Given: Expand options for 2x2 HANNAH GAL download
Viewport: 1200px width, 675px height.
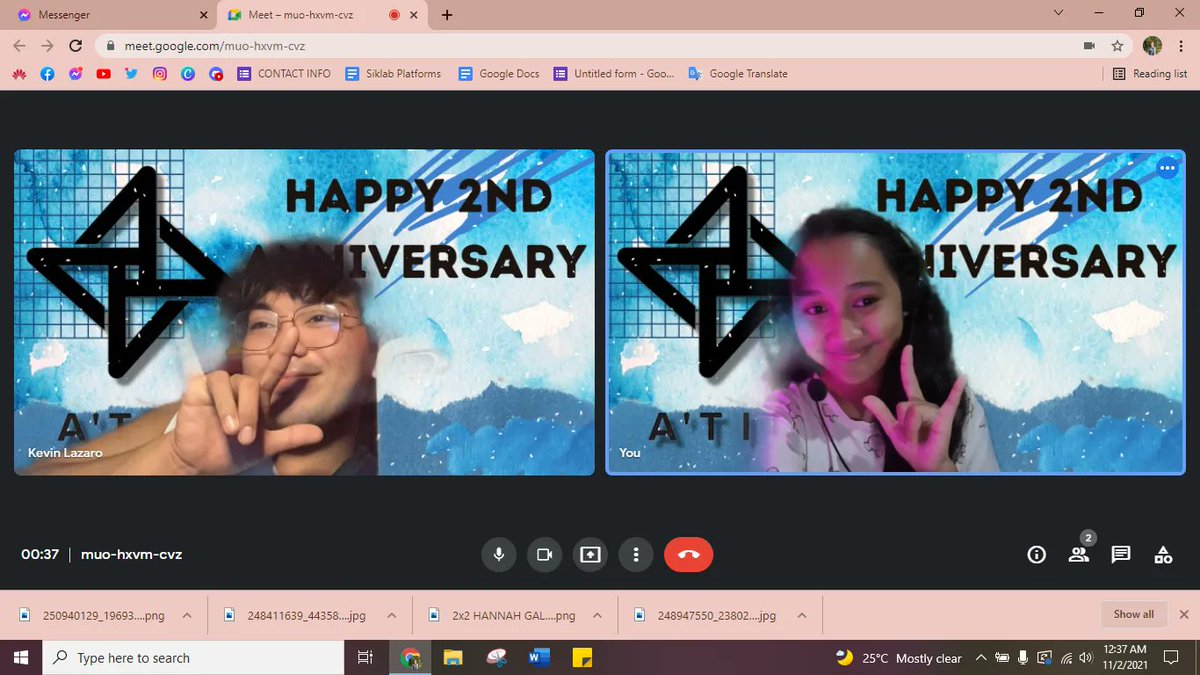Looking at the screenshot, I should [x=595, y=616].
